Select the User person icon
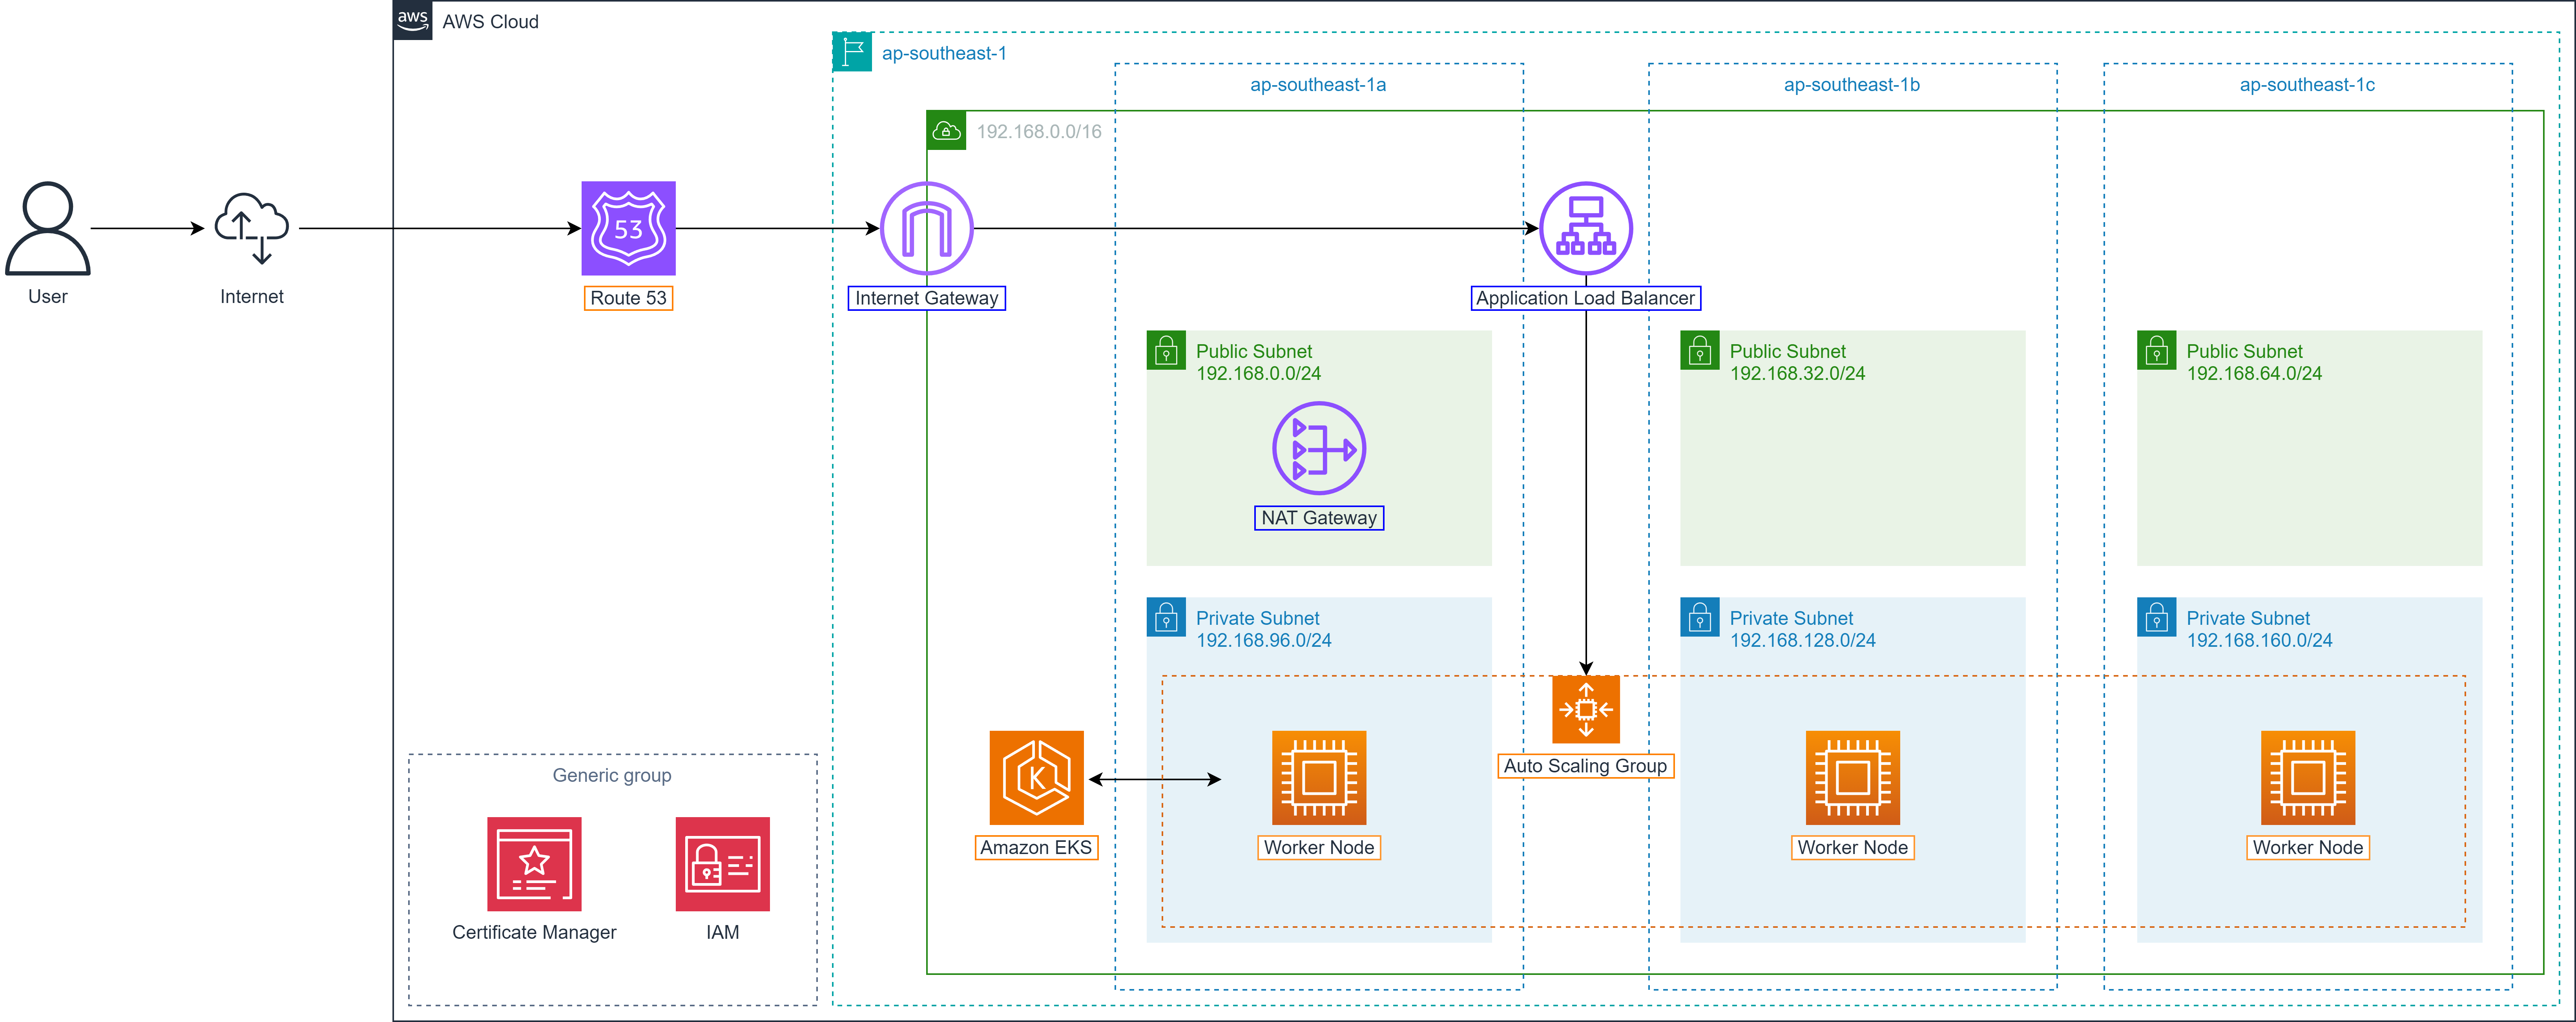2576x1022 pixels. tap(47, 228)
